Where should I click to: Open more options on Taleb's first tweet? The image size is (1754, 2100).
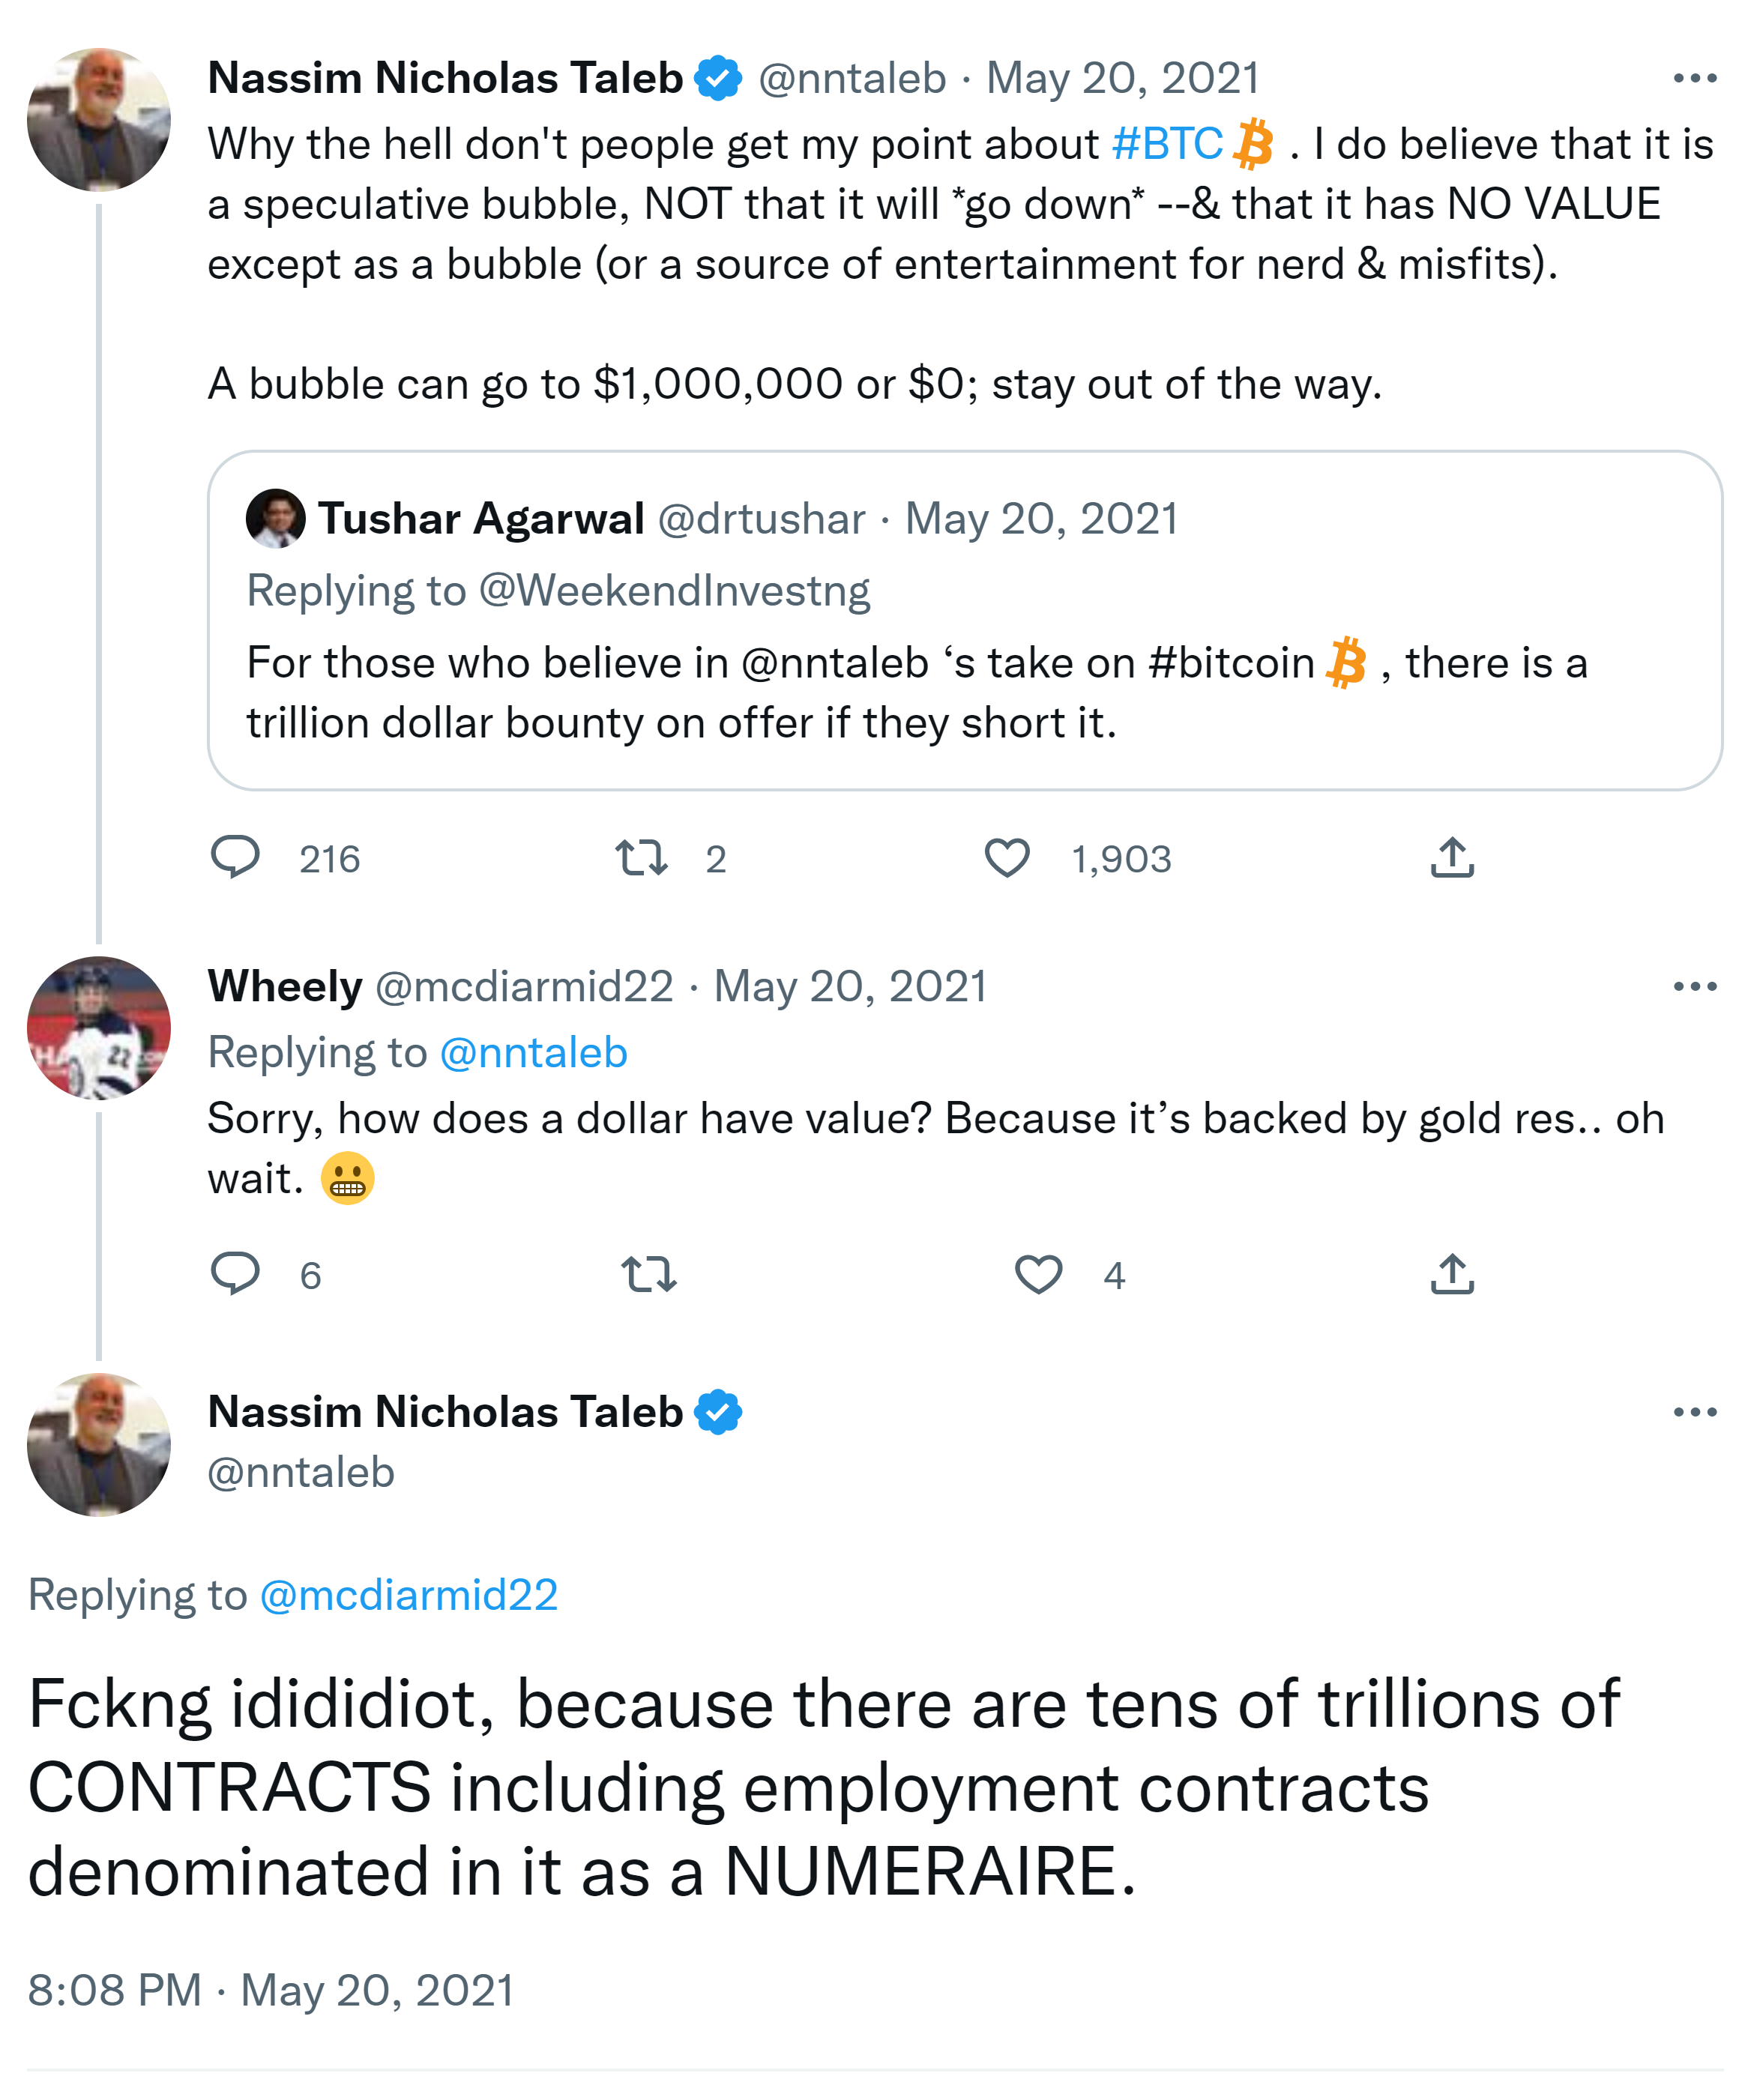pyautogui.click(x=1695, y=78)
